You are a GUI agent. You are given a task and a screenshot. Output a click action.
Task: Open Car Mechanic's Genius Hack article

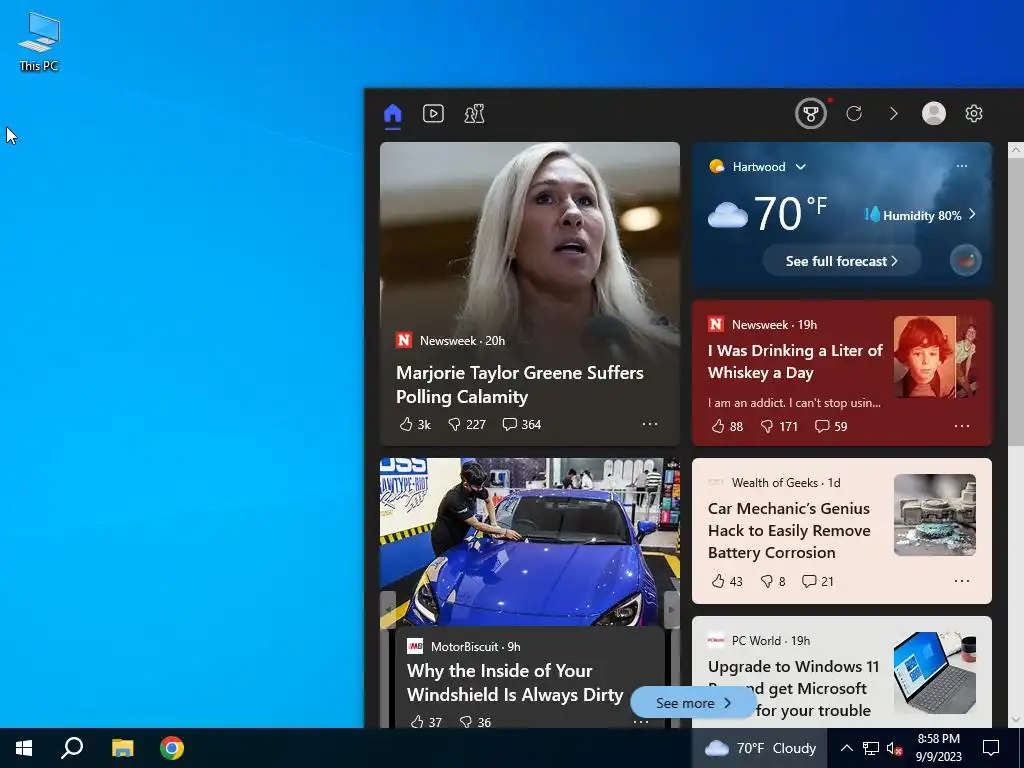pyautogui.click(x=789, y=530)
